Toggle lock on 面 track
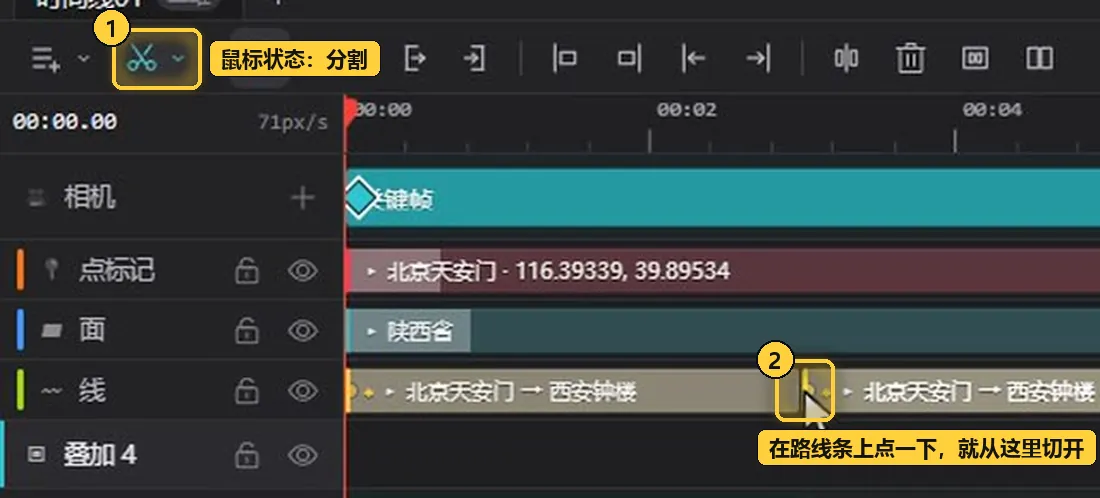 pos(246,330)
